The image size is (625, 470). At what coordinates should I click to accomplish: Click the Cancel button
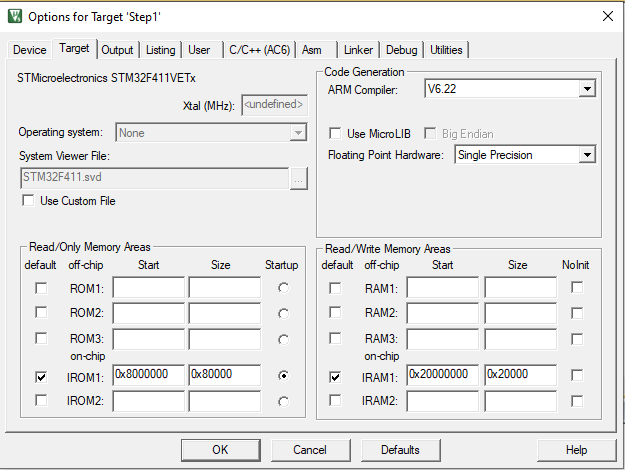pyautogui.click(x=310, y=450)
